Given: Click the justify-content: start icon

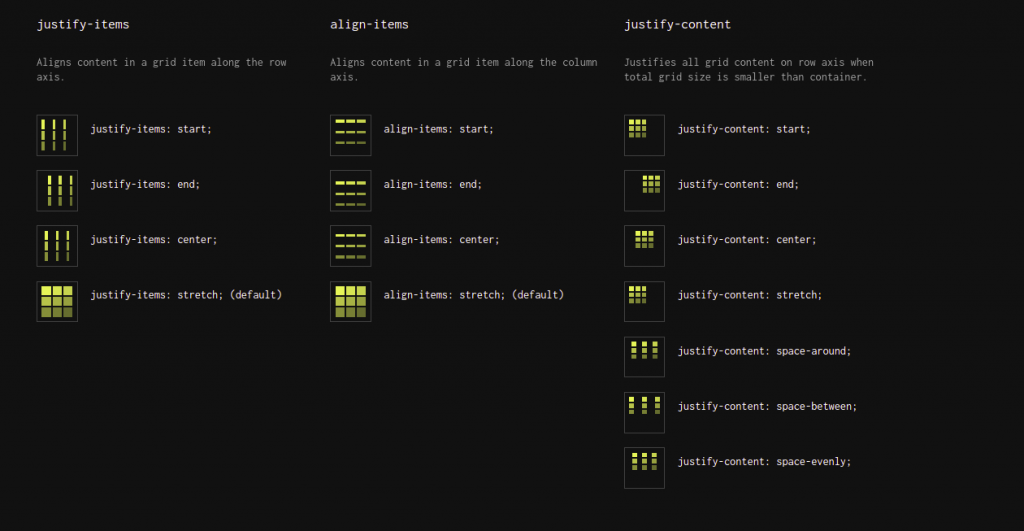Looking at the screenshot, I should click(x=644, y=135).
